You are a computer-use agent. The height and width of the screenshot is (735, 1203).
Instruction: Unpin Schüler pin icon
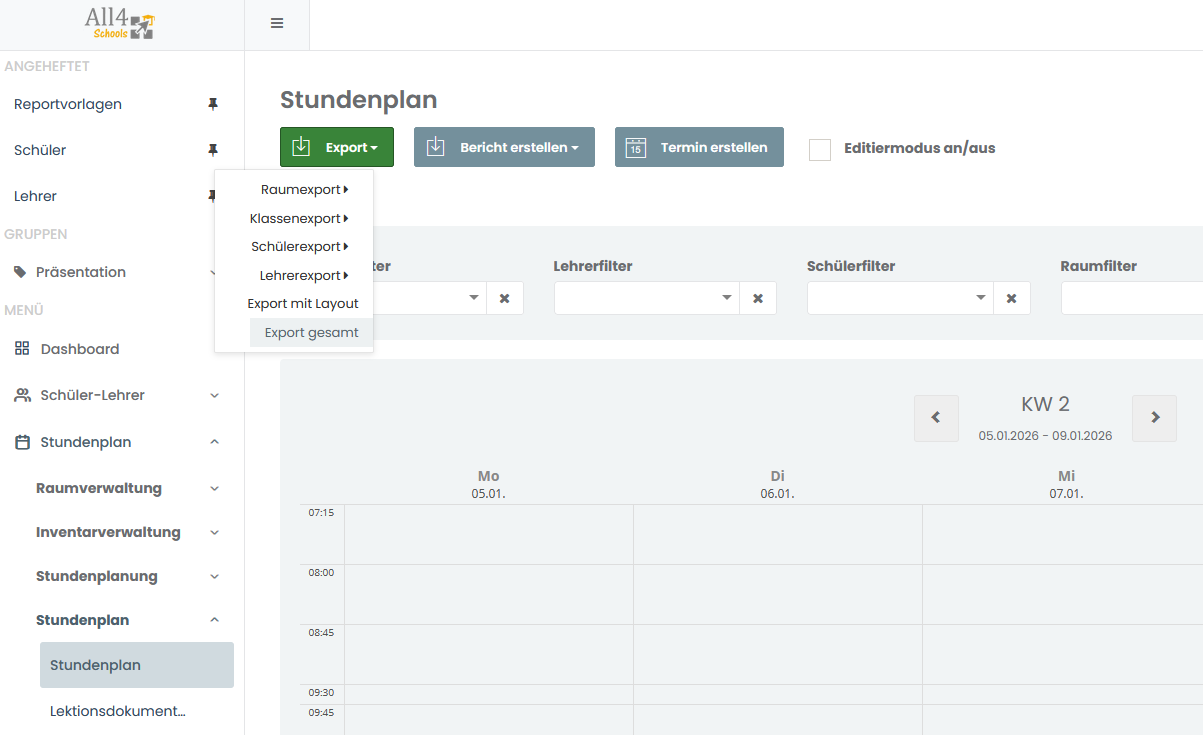212,150
